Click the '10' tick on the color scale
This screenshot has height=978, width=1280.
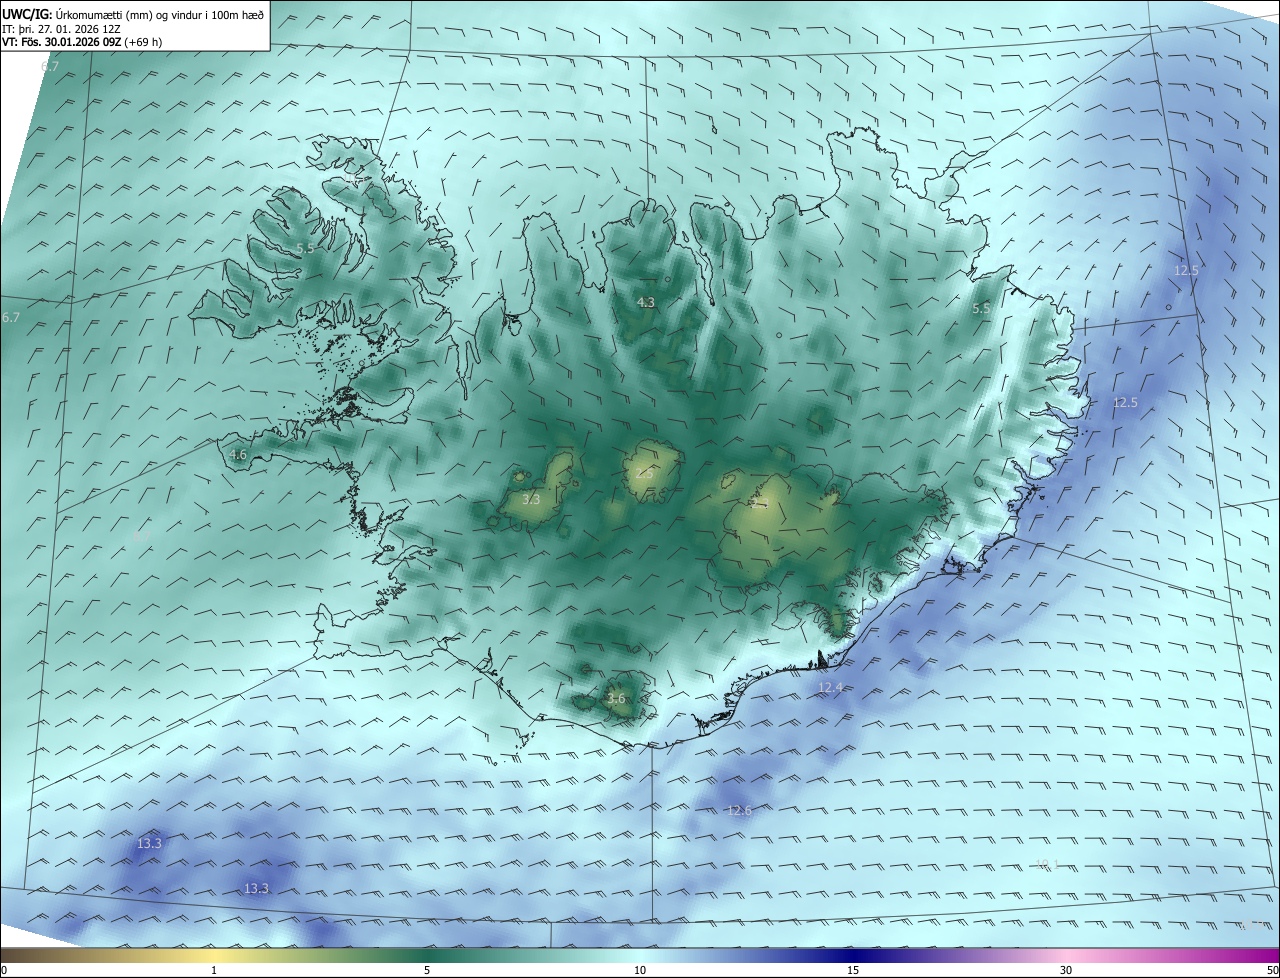pos(640,971)
